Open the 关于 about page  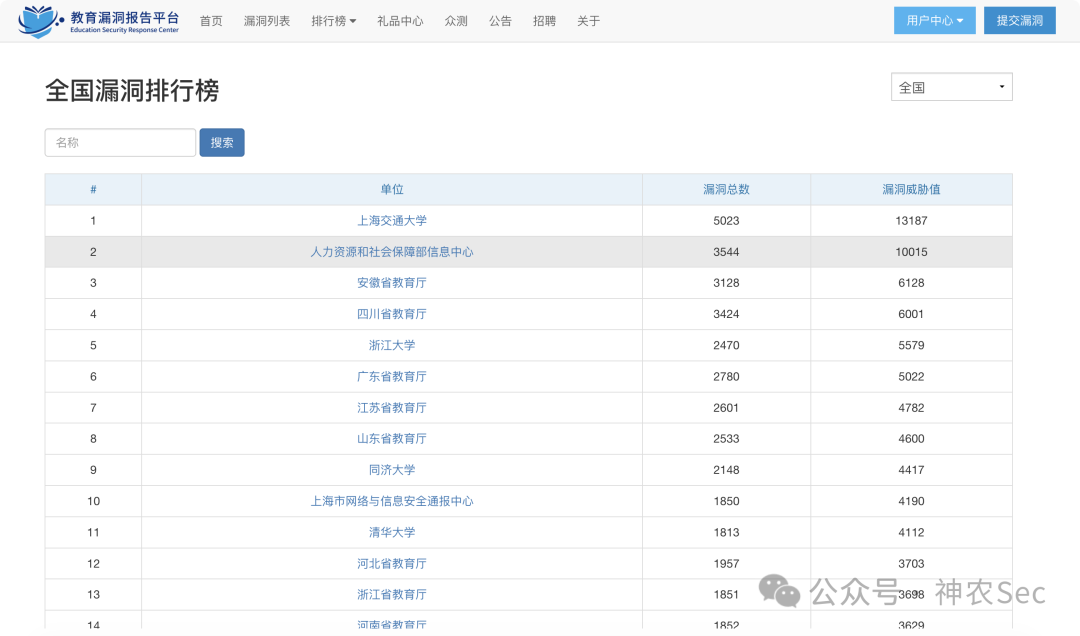(x=588, y=20)
